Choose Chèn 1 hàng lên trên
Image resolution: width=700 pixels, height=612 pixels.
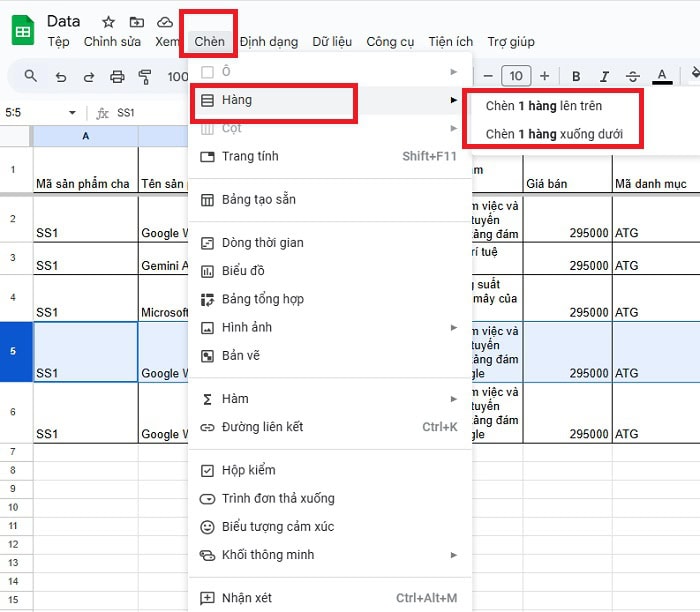[x=544, y=106]
